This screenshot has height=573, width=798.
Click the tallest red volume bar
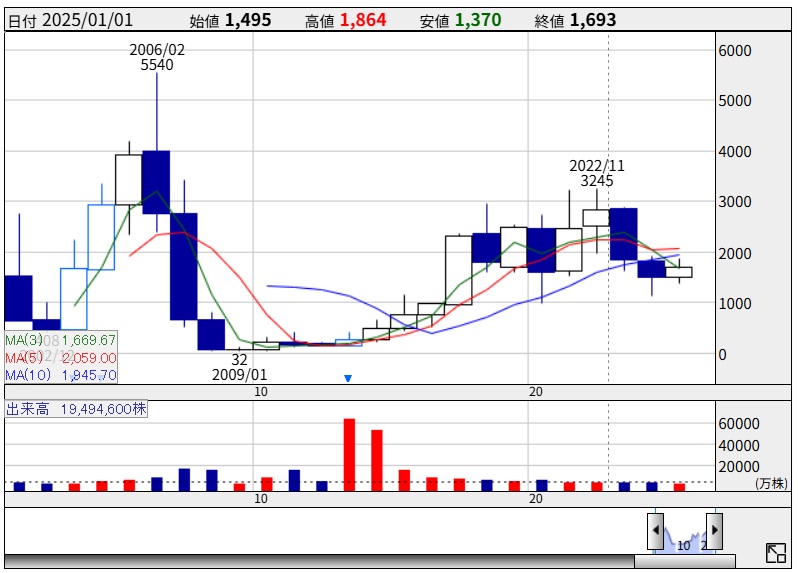[349, 453]
